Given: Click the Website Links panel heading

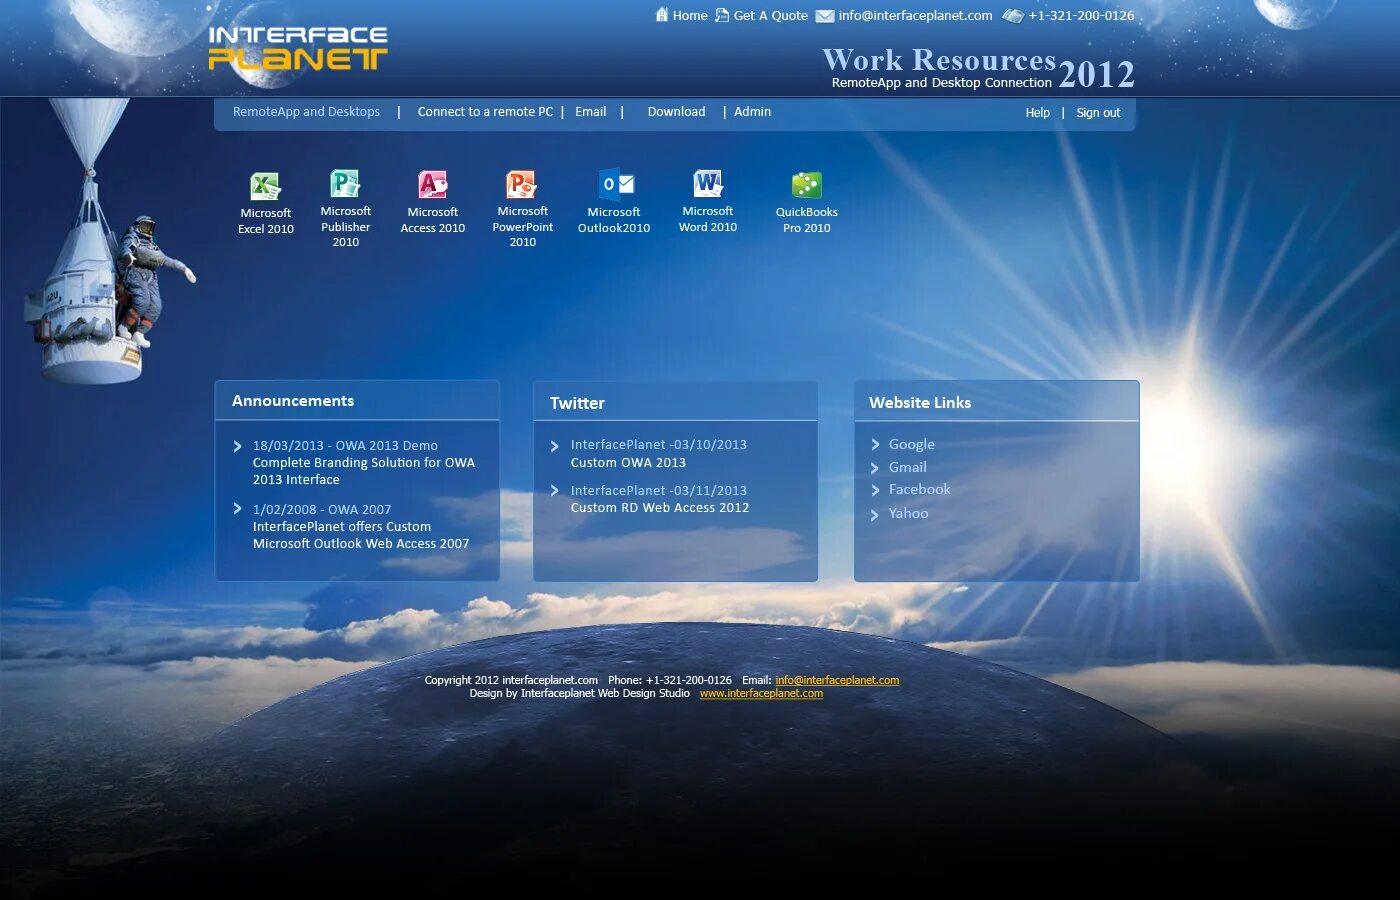Looking at the screenshot, I should click(920, 403).
